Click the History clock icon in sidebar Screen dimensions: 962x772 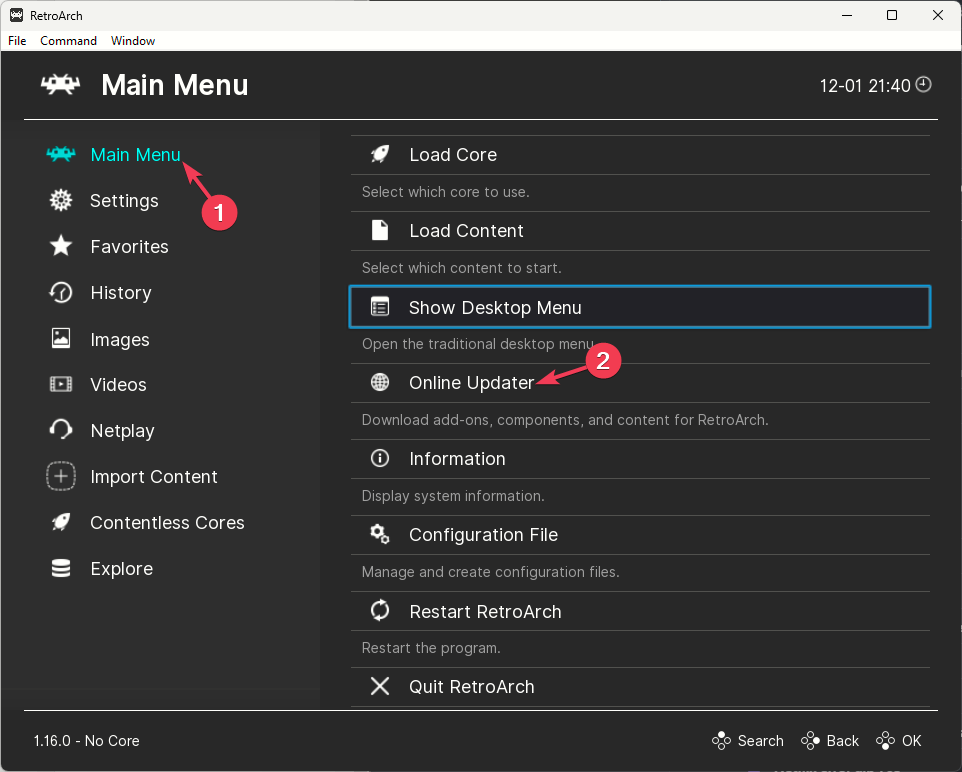61,293
